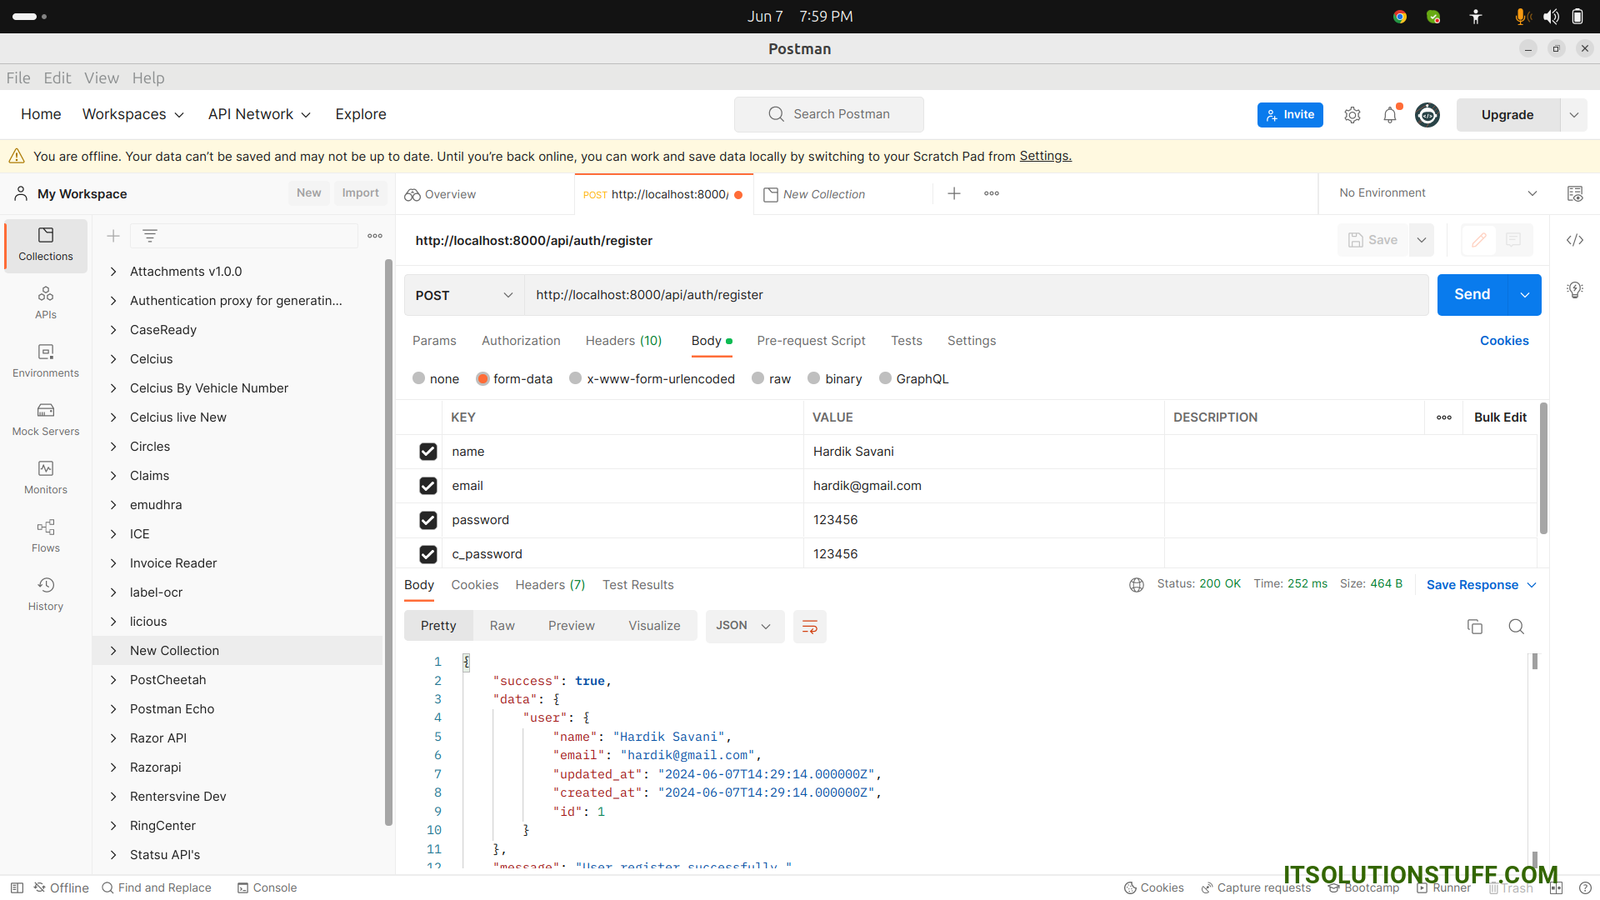Viewport: 1600px width, 900px height.
Task: Open the notifications bell
Action: click(x=1390, y=115)
